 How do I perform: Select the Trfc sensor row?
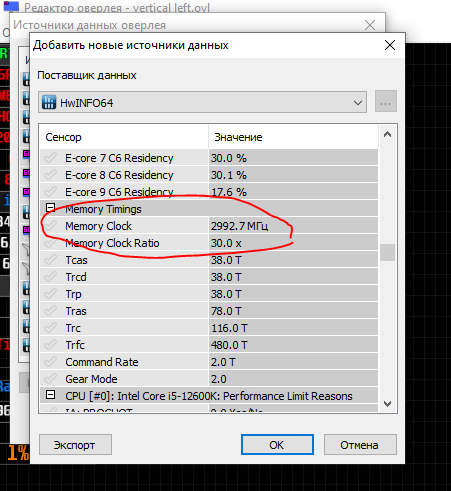point(209,345)
